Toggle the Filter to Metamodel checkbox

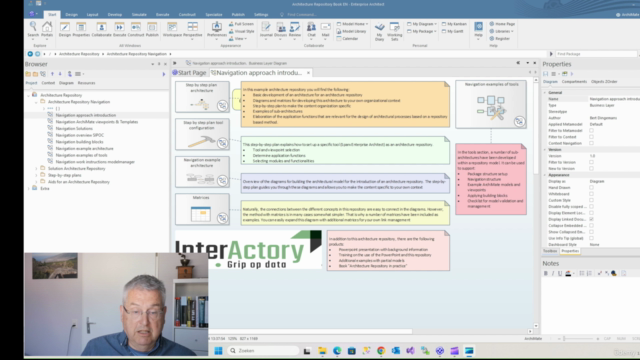(x=591, y=131)
